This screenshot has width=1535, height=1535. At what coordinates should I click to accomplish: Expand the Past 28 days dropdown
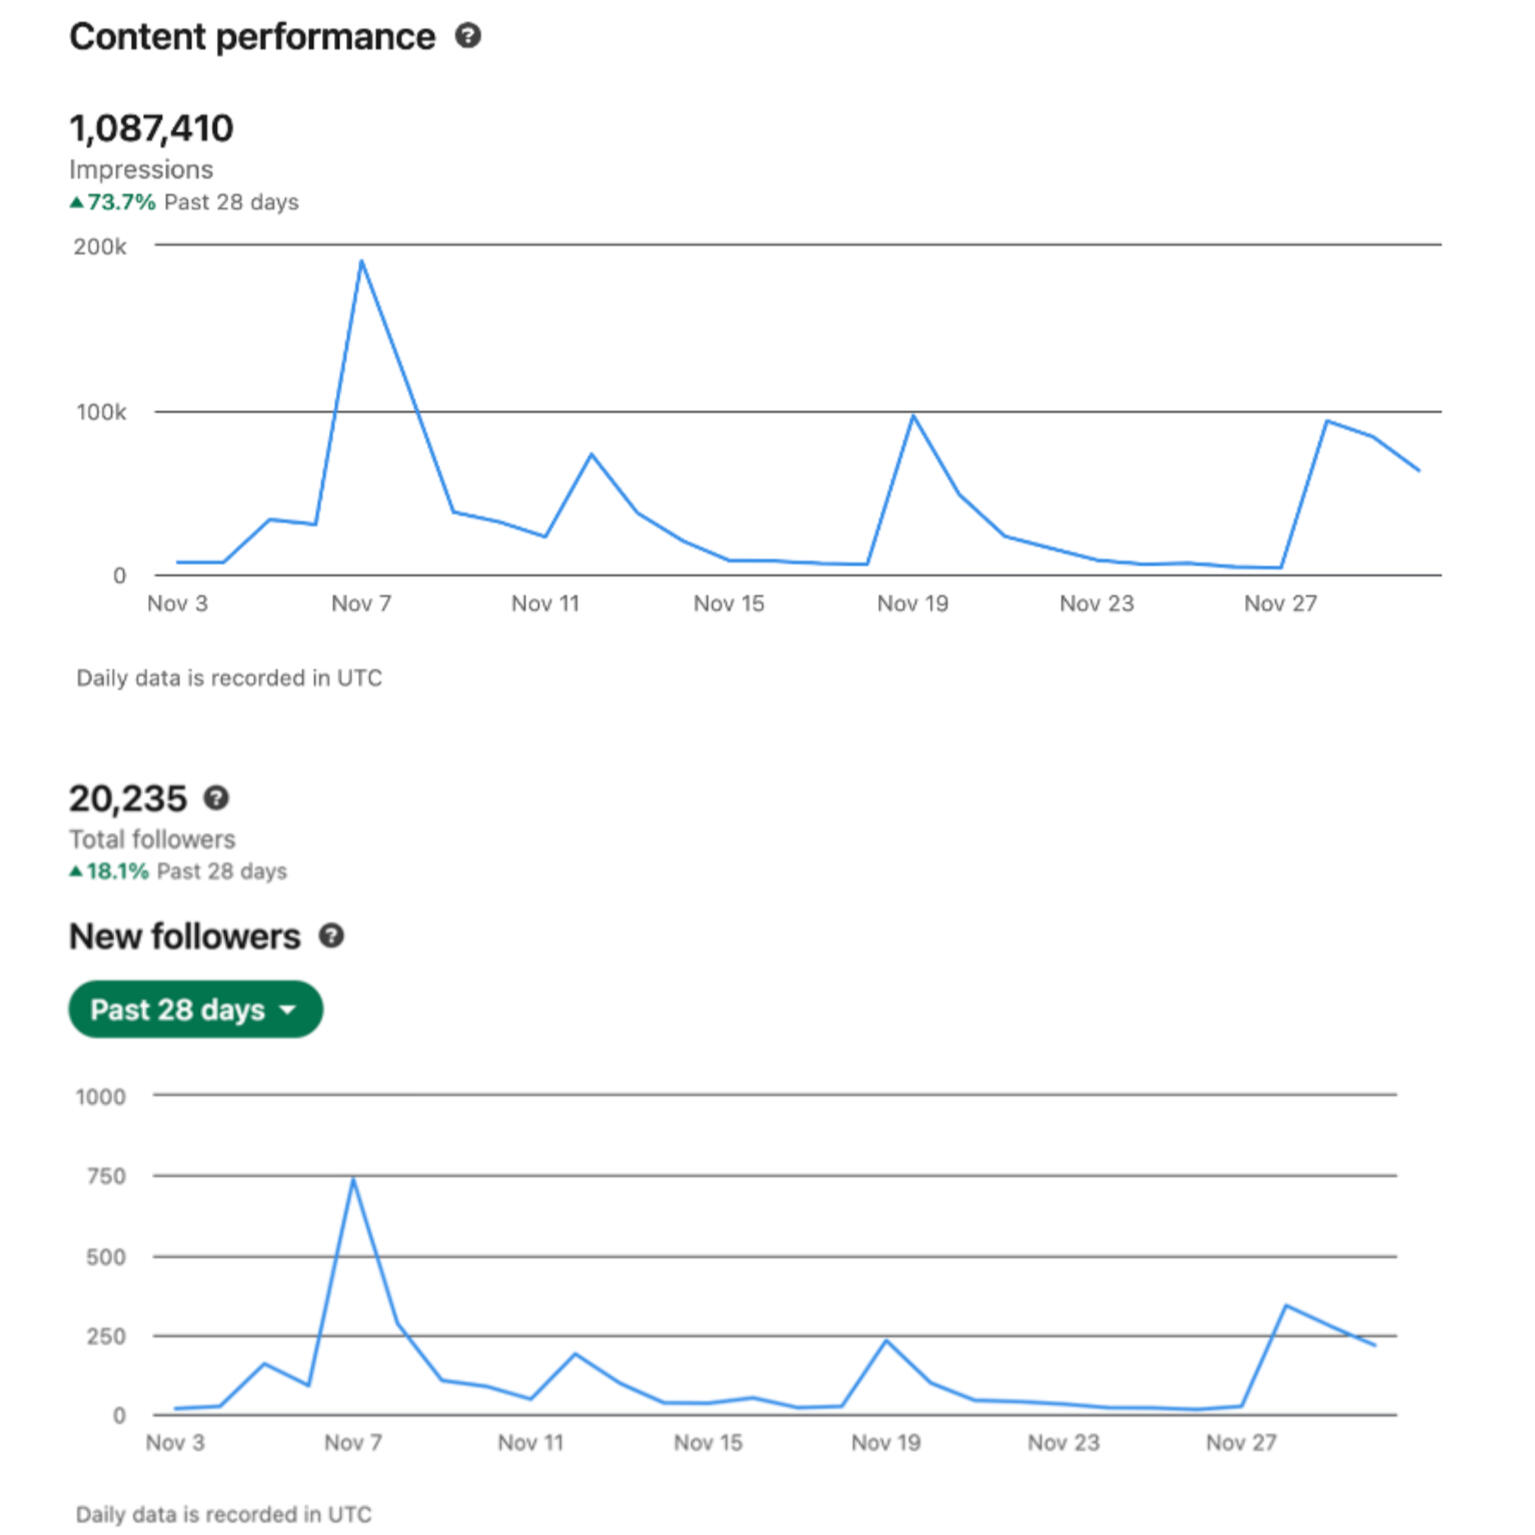click(195, 1009)
